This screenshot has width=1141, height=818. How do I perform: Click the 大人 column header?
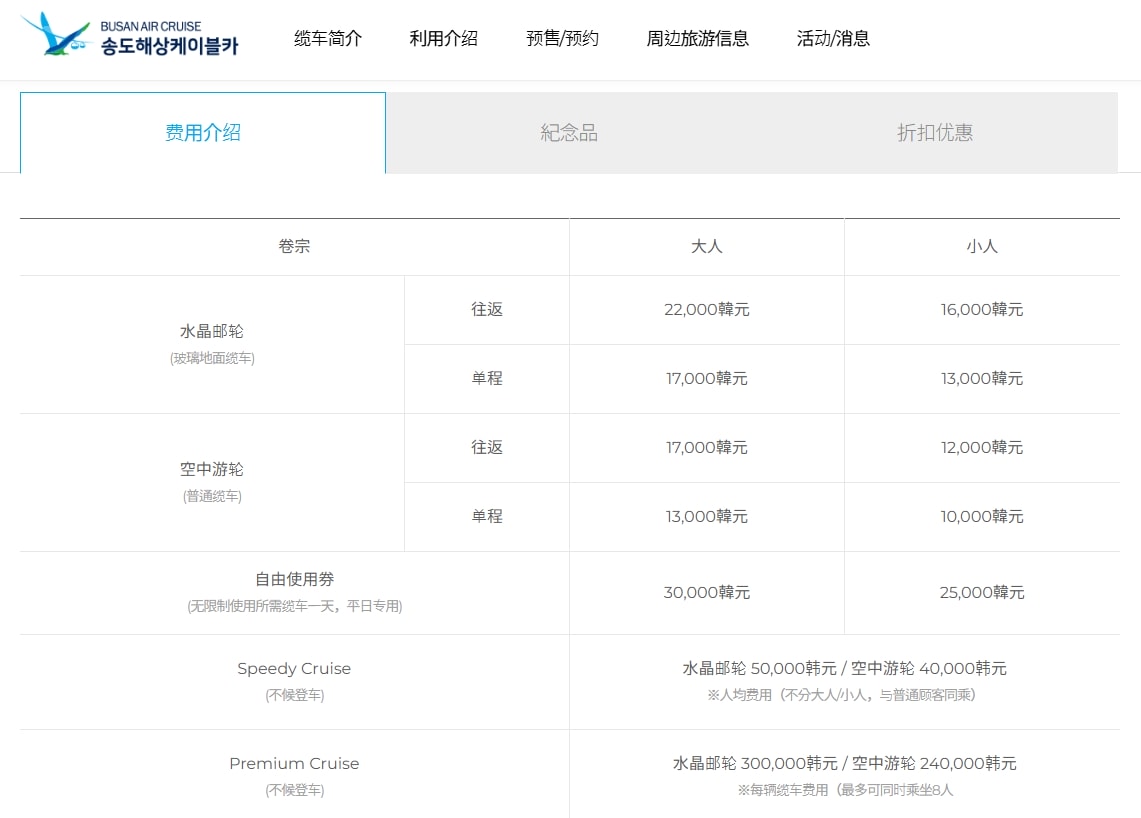point(707,247)
